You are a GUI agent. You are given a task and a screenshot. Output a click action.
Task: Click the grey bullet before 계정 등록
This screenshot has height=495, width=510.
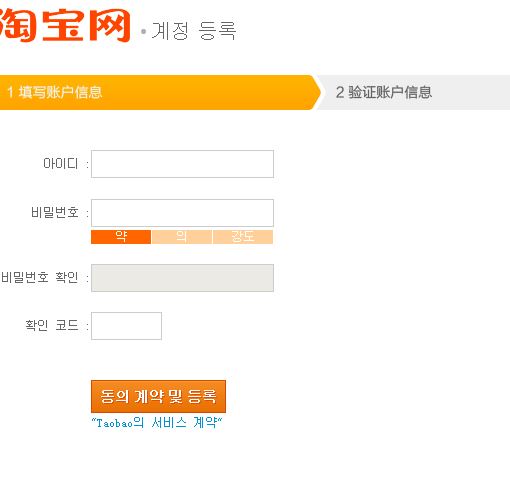[144, 32]
